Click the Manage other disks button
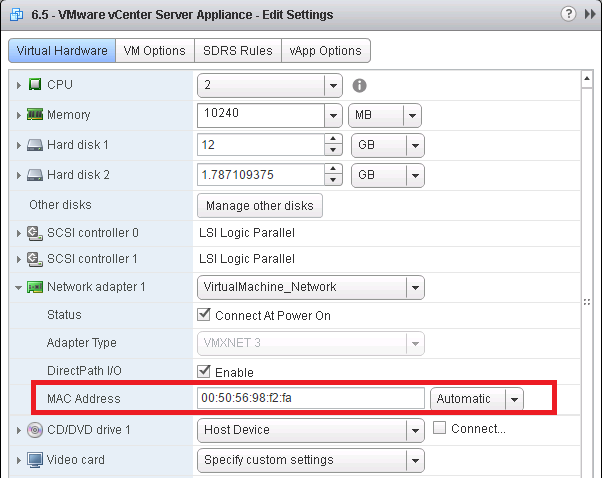 click(x=260, y=205)
